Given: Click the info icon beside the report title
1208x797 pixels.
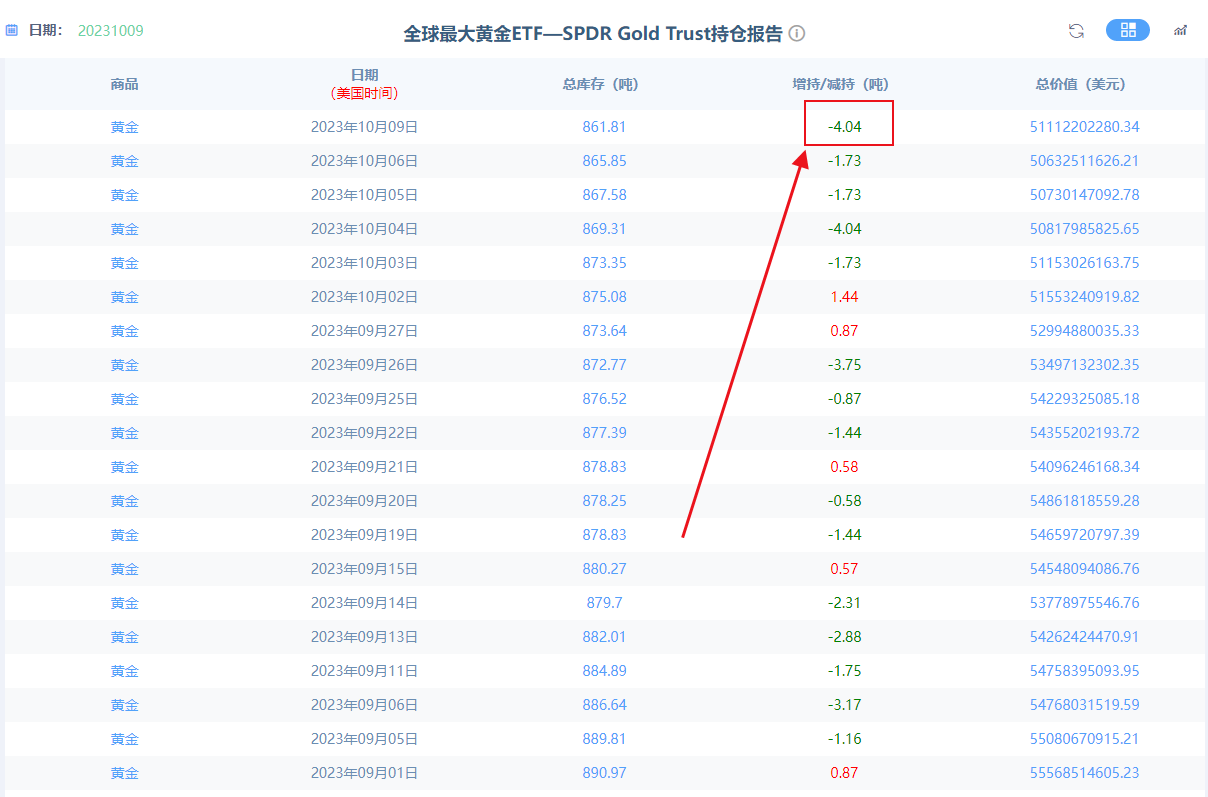Looking at the screenshot, I should coord(796,33).
